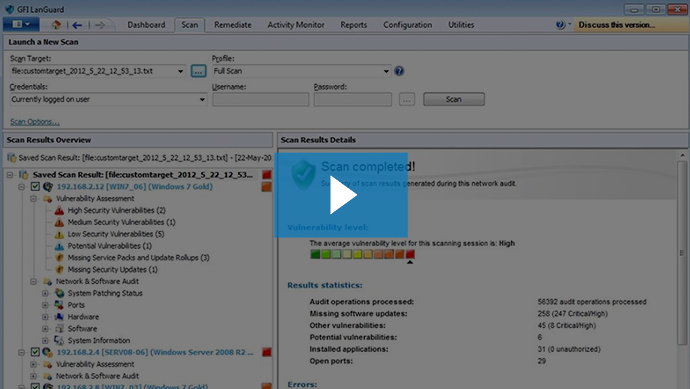The height and width of the screenshot is (389, 690).
Task: Uncheck the 192.168.2.12 WIN7_06 checkbox
Action: (35, 187)
